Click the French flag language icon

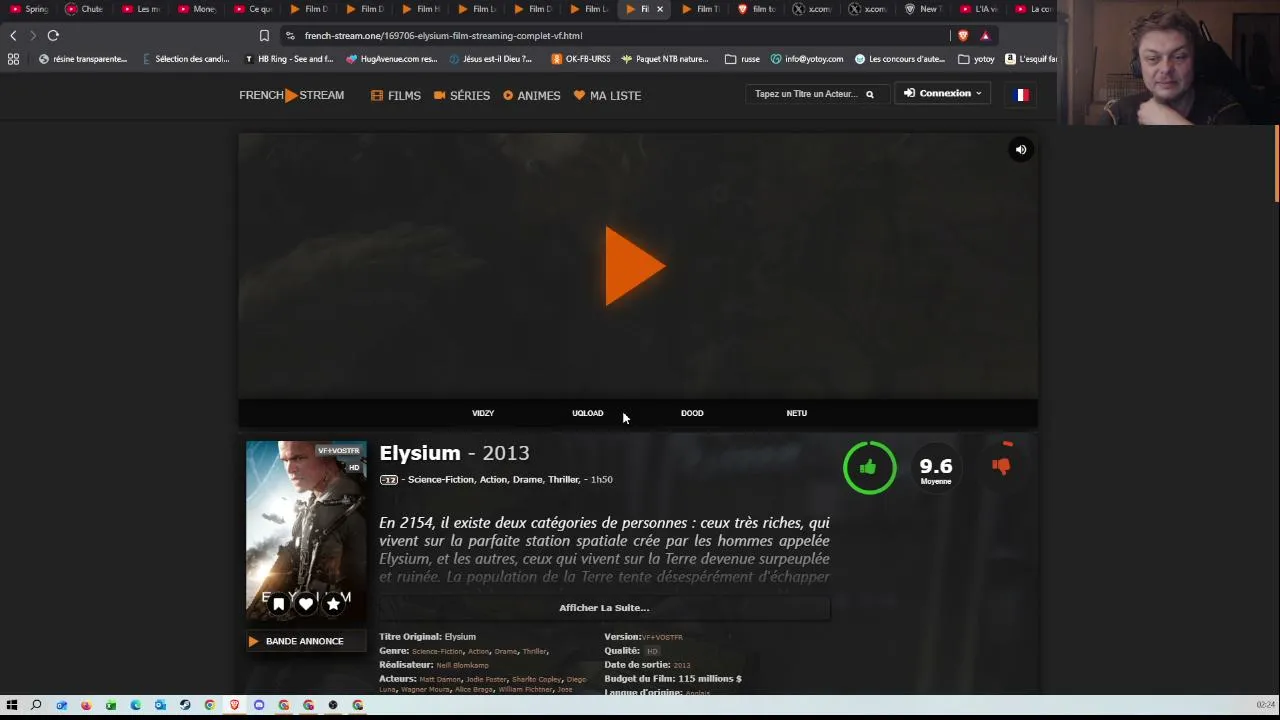(x=1021, y=95)
